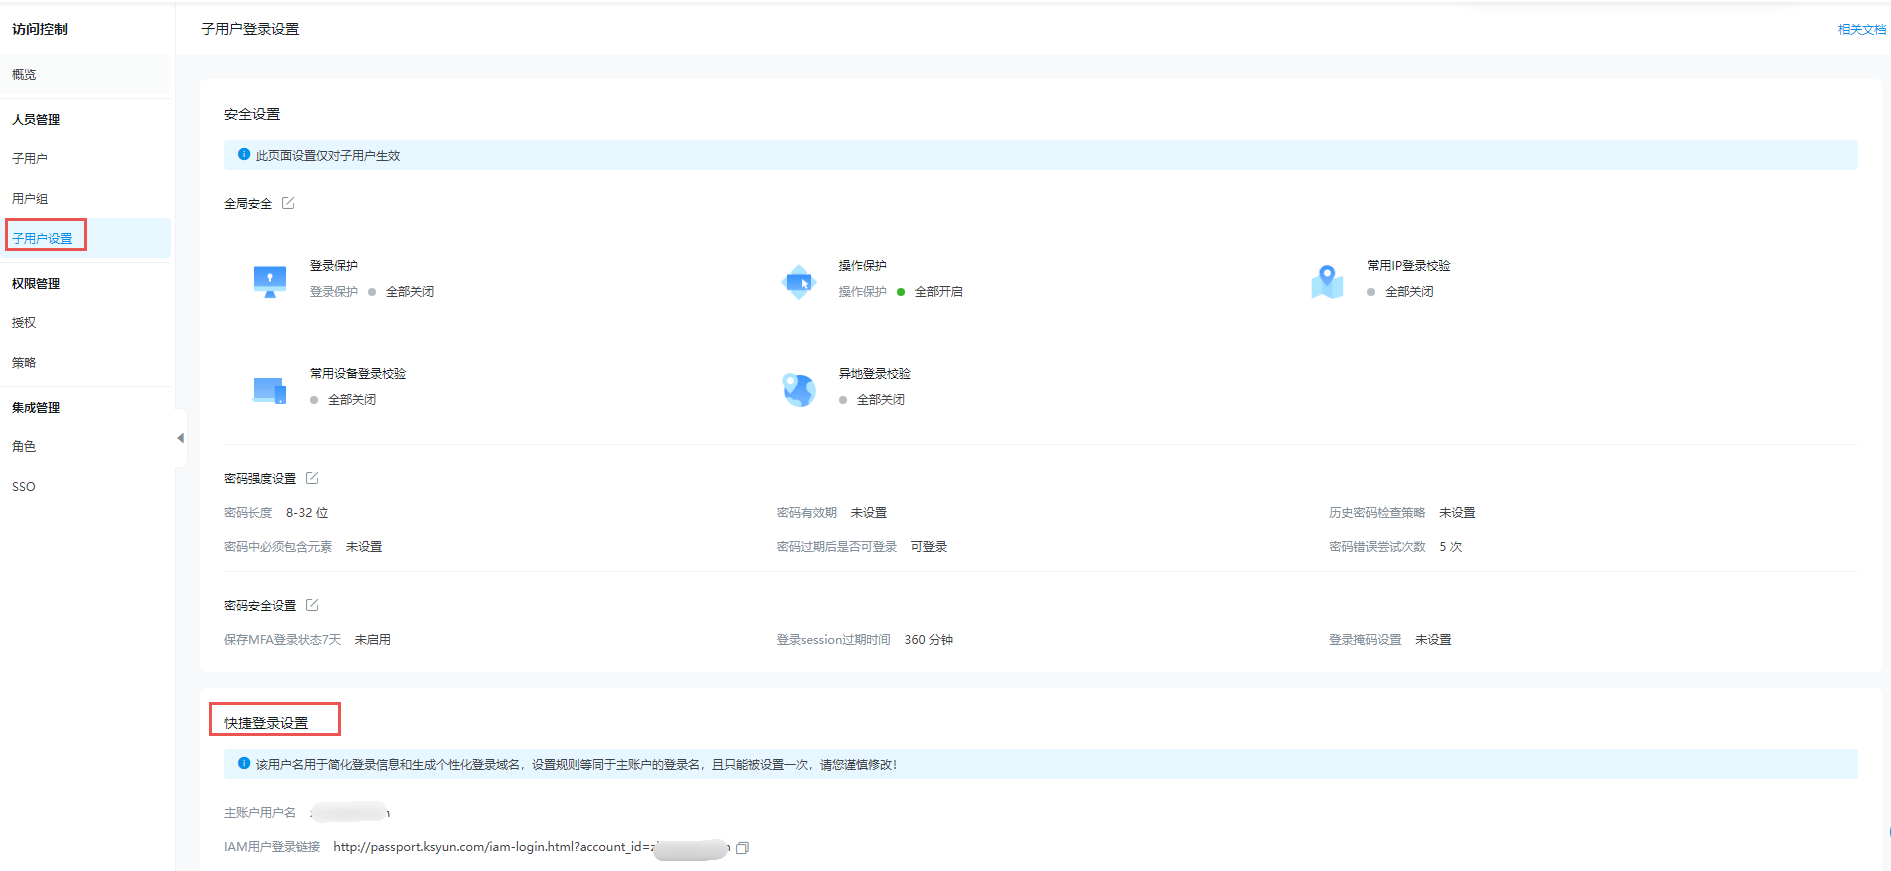Click the info icon in 快捷登录设置 notice
The image size is (1891, 871).
click(244, 764)
